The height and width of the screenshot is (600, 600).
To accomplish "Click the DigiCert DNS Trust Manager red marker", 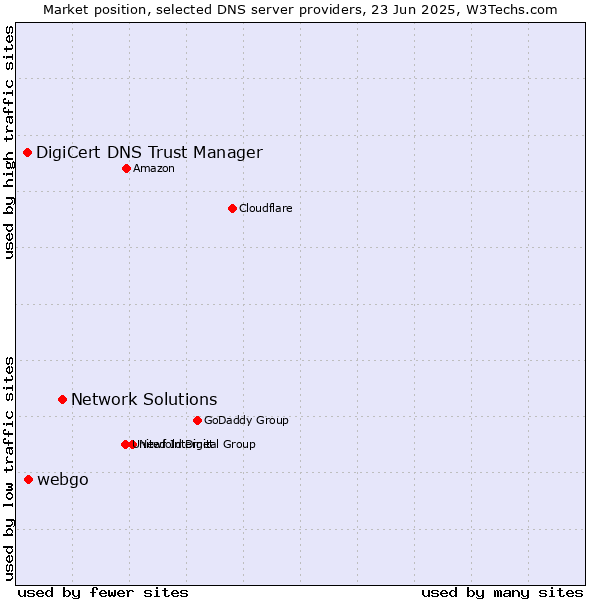I will pos(28,153).
